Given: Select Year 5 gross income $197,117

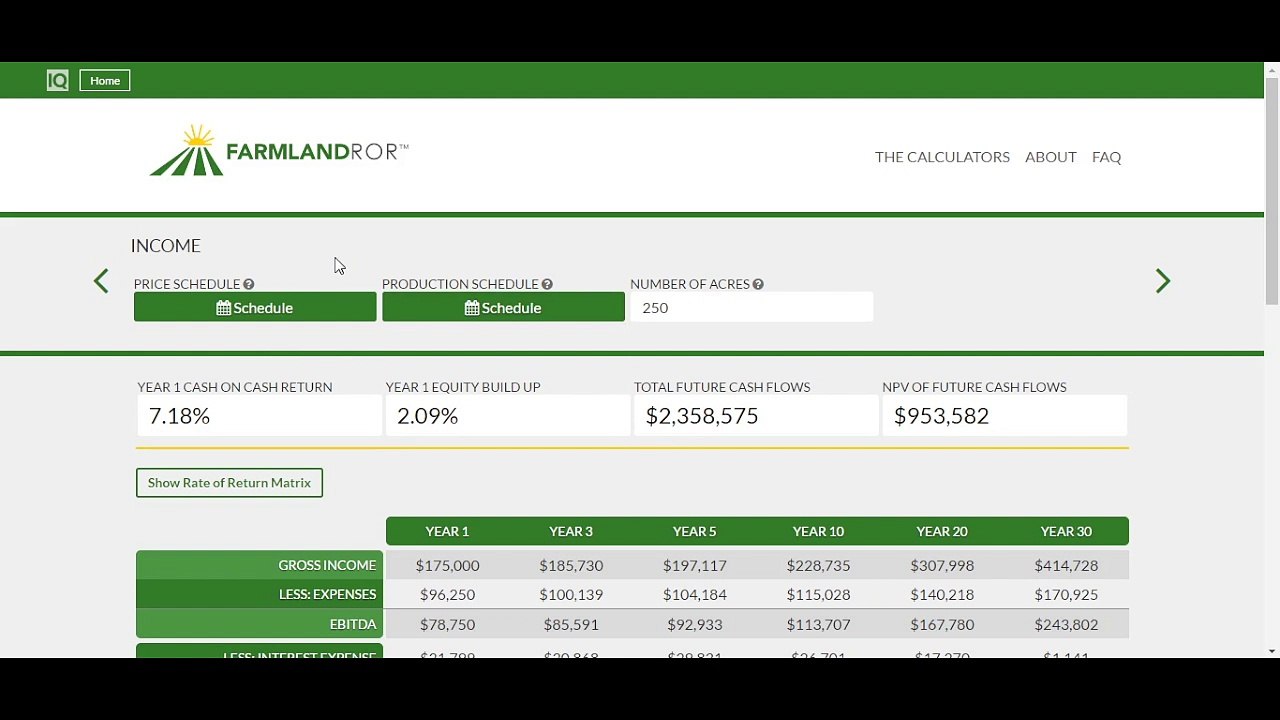Looking at the screenshot, I should (694, 565).
